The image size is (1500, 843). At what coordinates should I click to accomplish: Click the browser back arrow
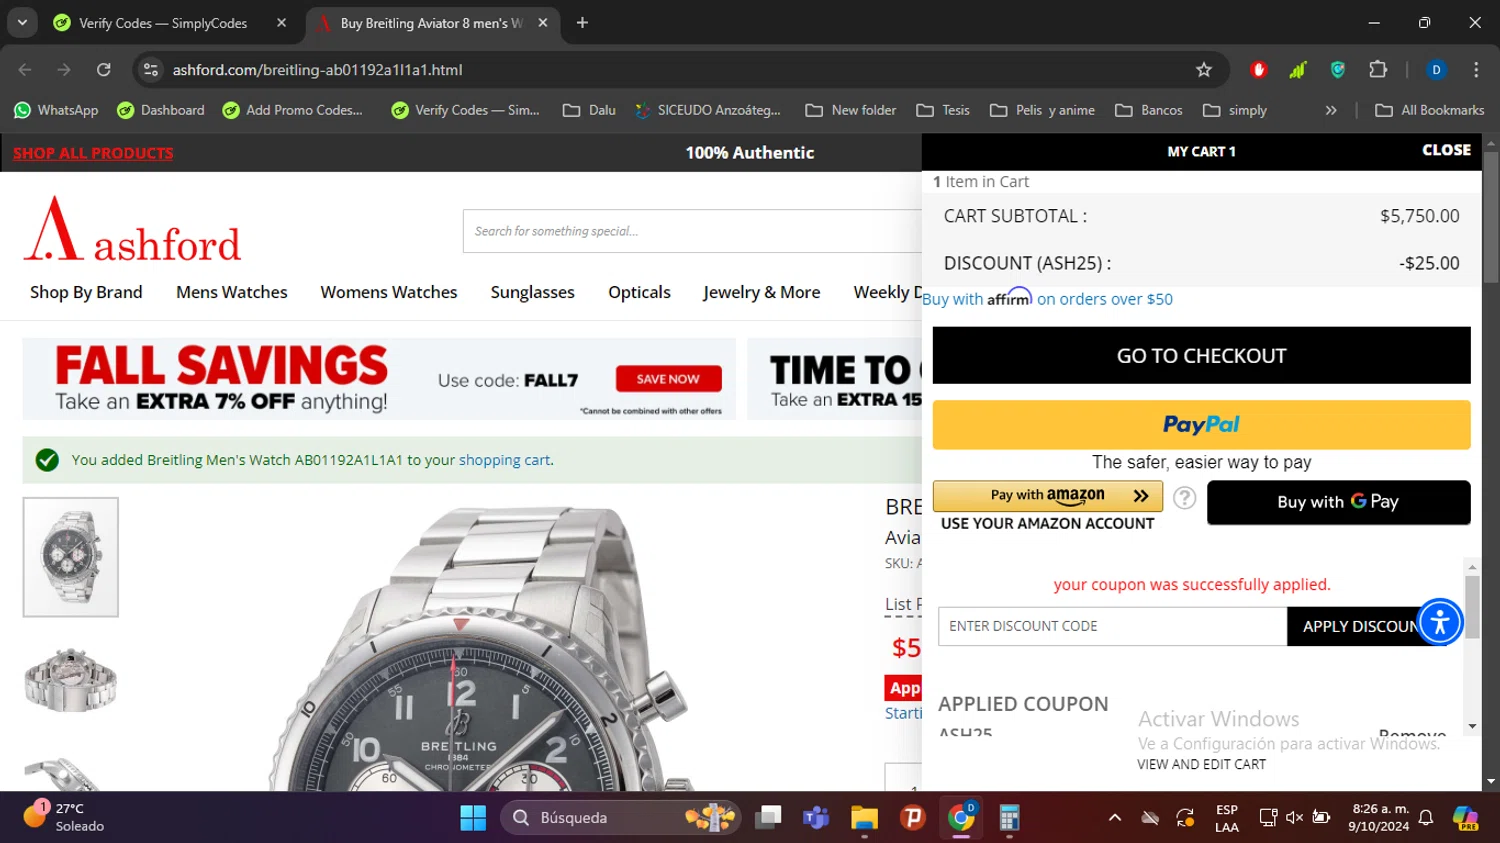click(25, 70)
